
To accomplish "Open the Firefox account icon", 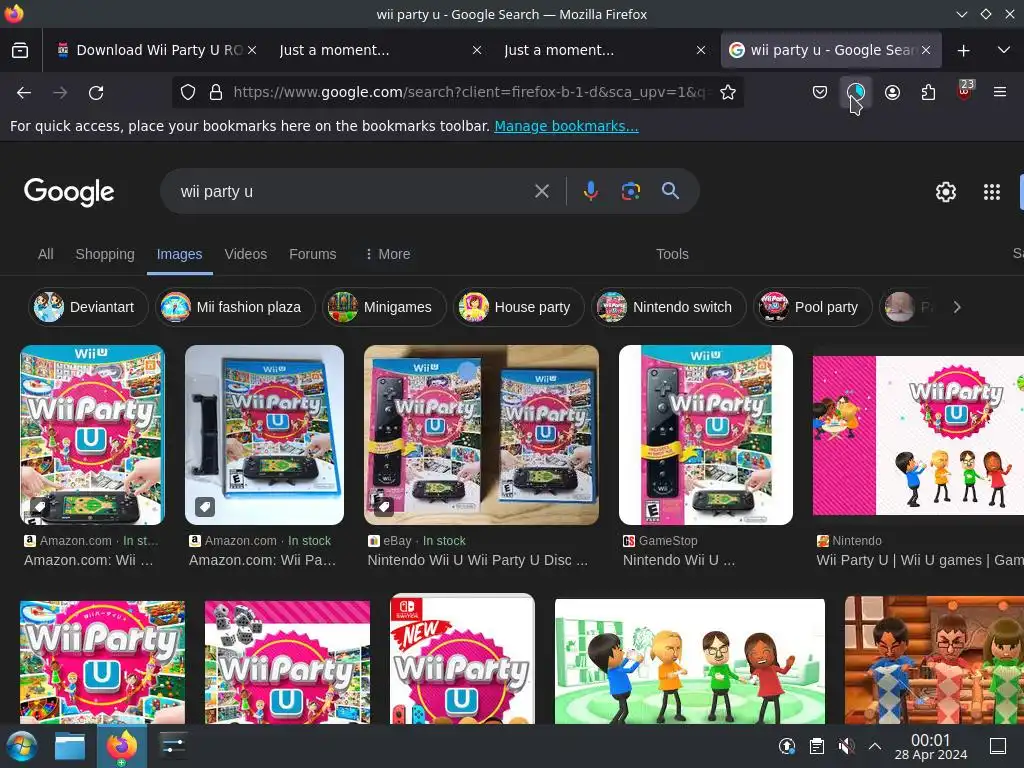I will (x=892, y=93).
